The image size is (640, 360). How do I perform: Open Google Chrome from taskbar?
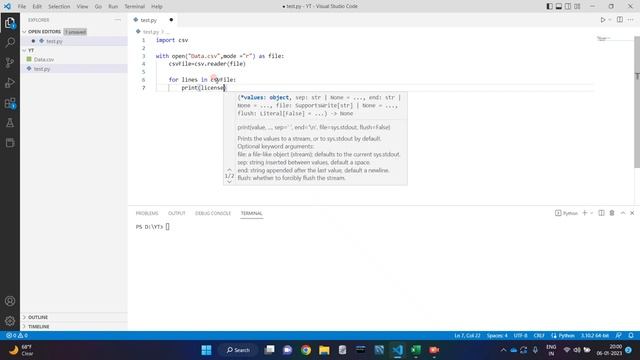(306, 350)
